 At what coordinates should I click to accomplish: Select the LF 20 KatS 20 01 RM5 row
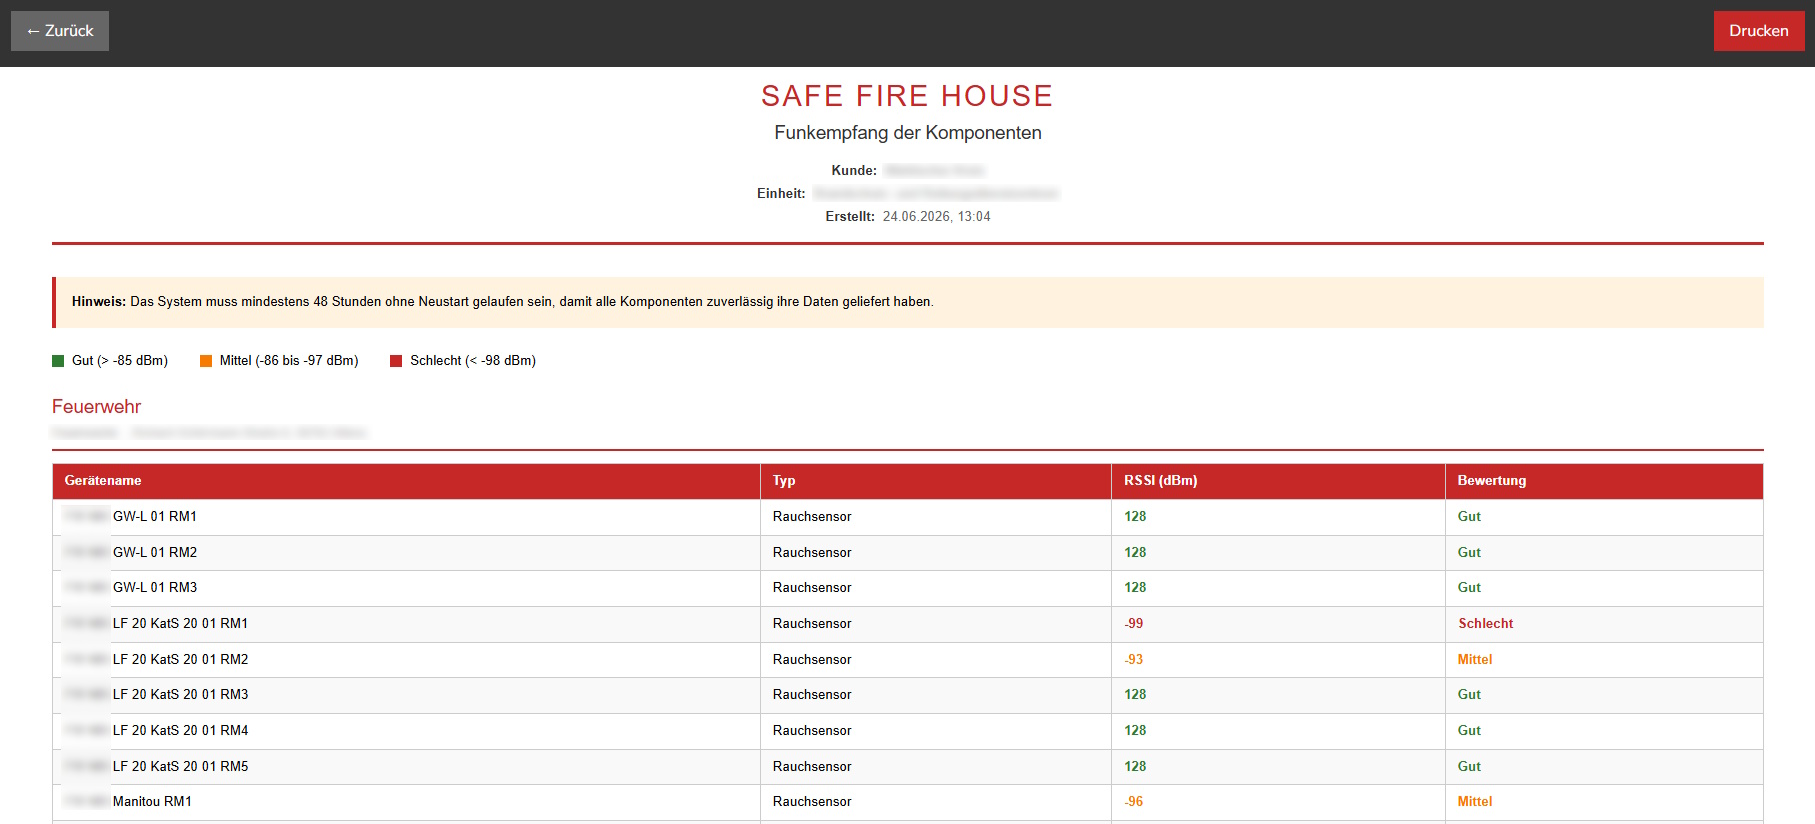tap(907, 767)
